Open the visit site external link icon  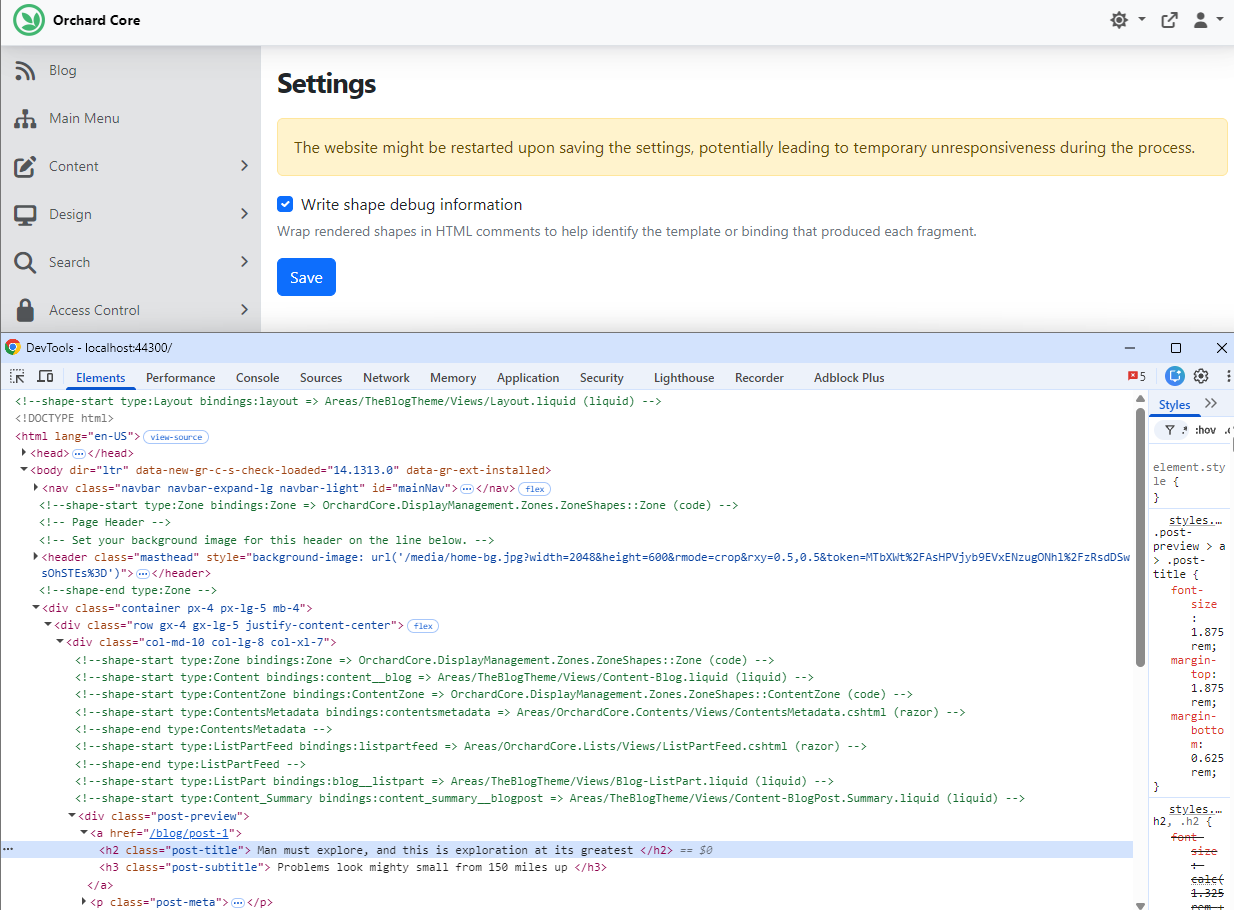(1169, 20)
